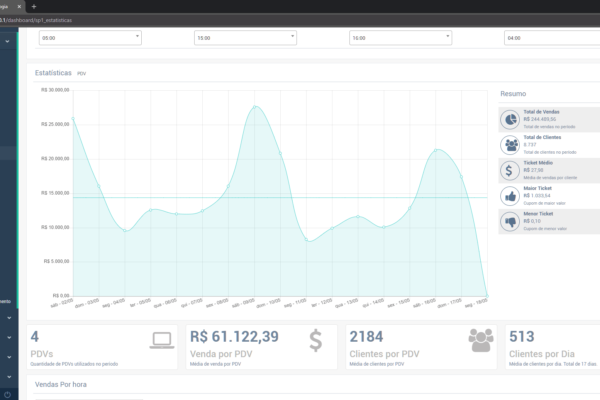The image size is (600, 400).
Task: Click the Vendas Por hora heading
Action: point(61,384)
